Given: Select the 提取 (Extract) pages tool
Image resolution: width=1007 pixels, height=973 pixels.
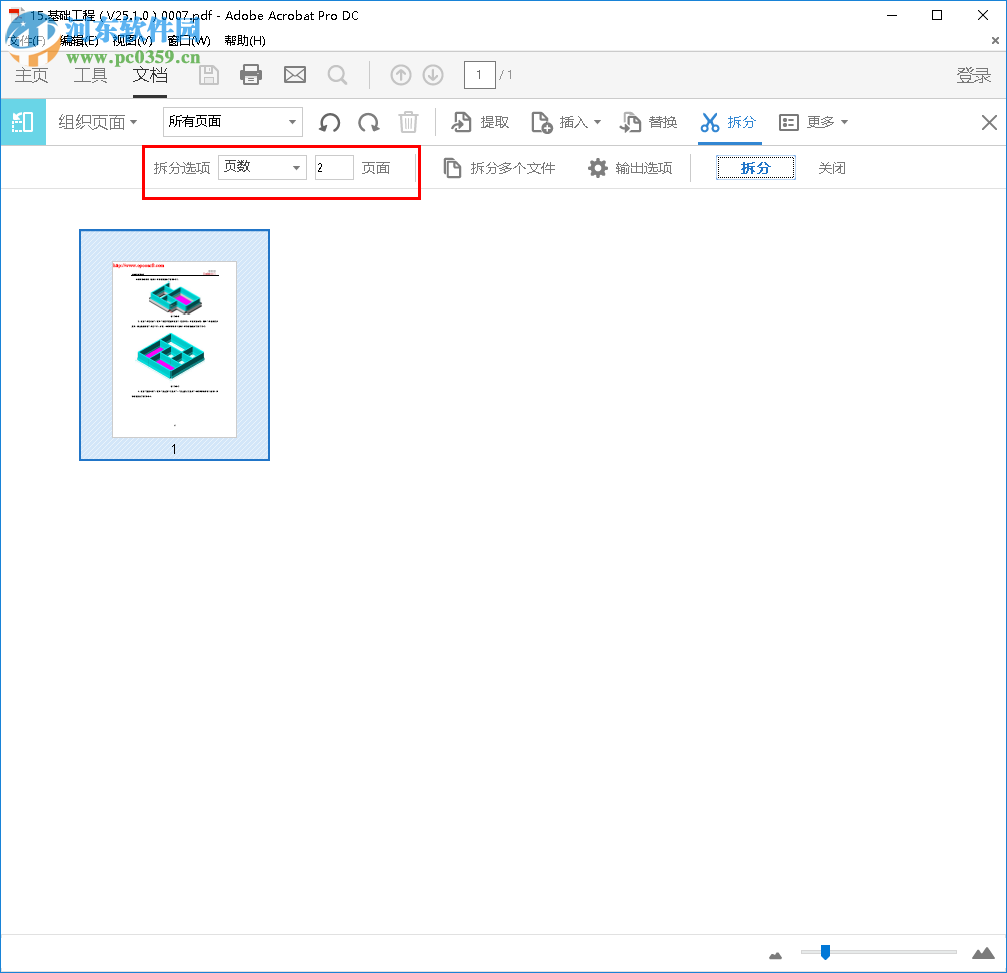Looking at the screenshot, I should point(481,122).
